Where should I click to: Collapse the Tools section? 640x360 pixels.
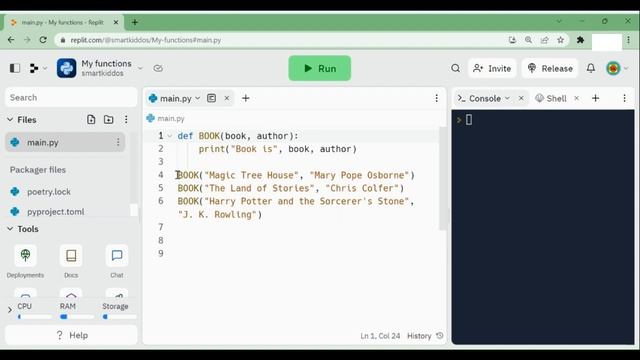(x=10, y=229)
